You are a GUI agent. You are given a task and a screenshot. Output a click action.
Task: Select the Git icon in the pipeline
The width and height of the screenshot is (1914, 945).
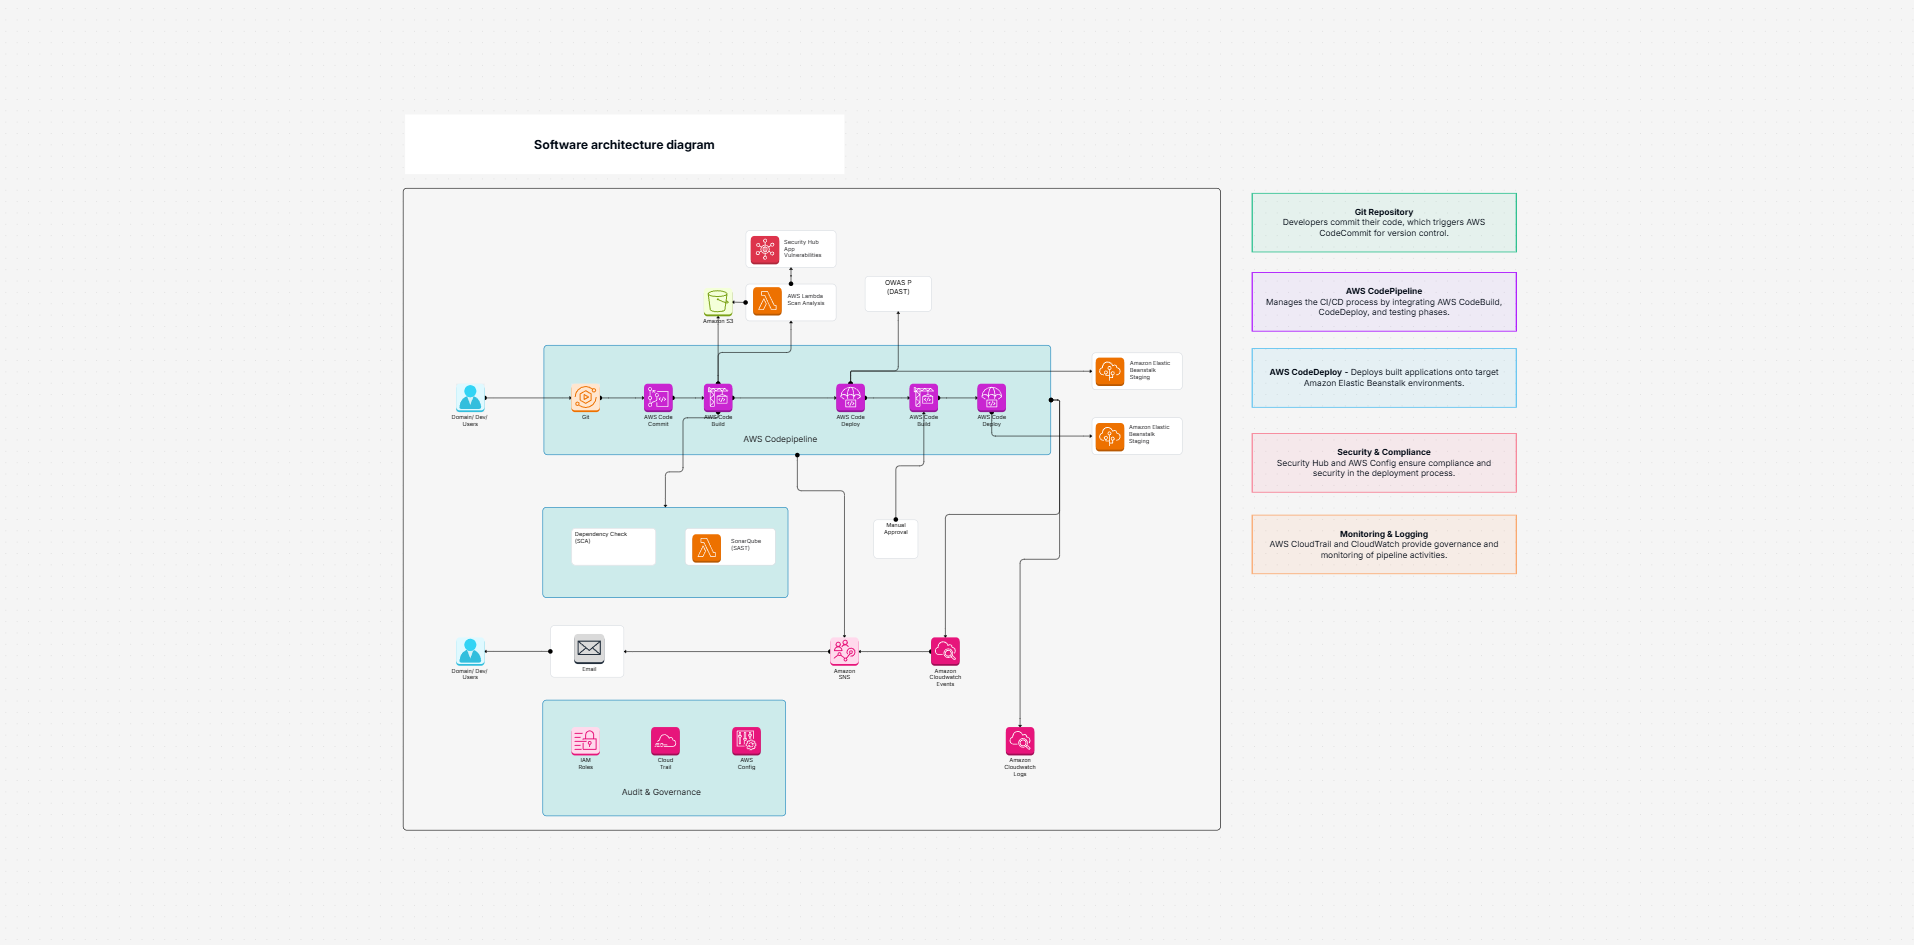click(585, 398)
